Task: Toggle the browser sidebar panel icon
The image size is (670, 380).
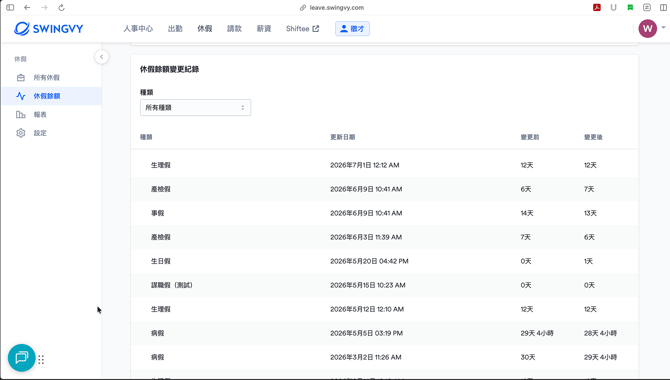Action: tap(10, 8)
